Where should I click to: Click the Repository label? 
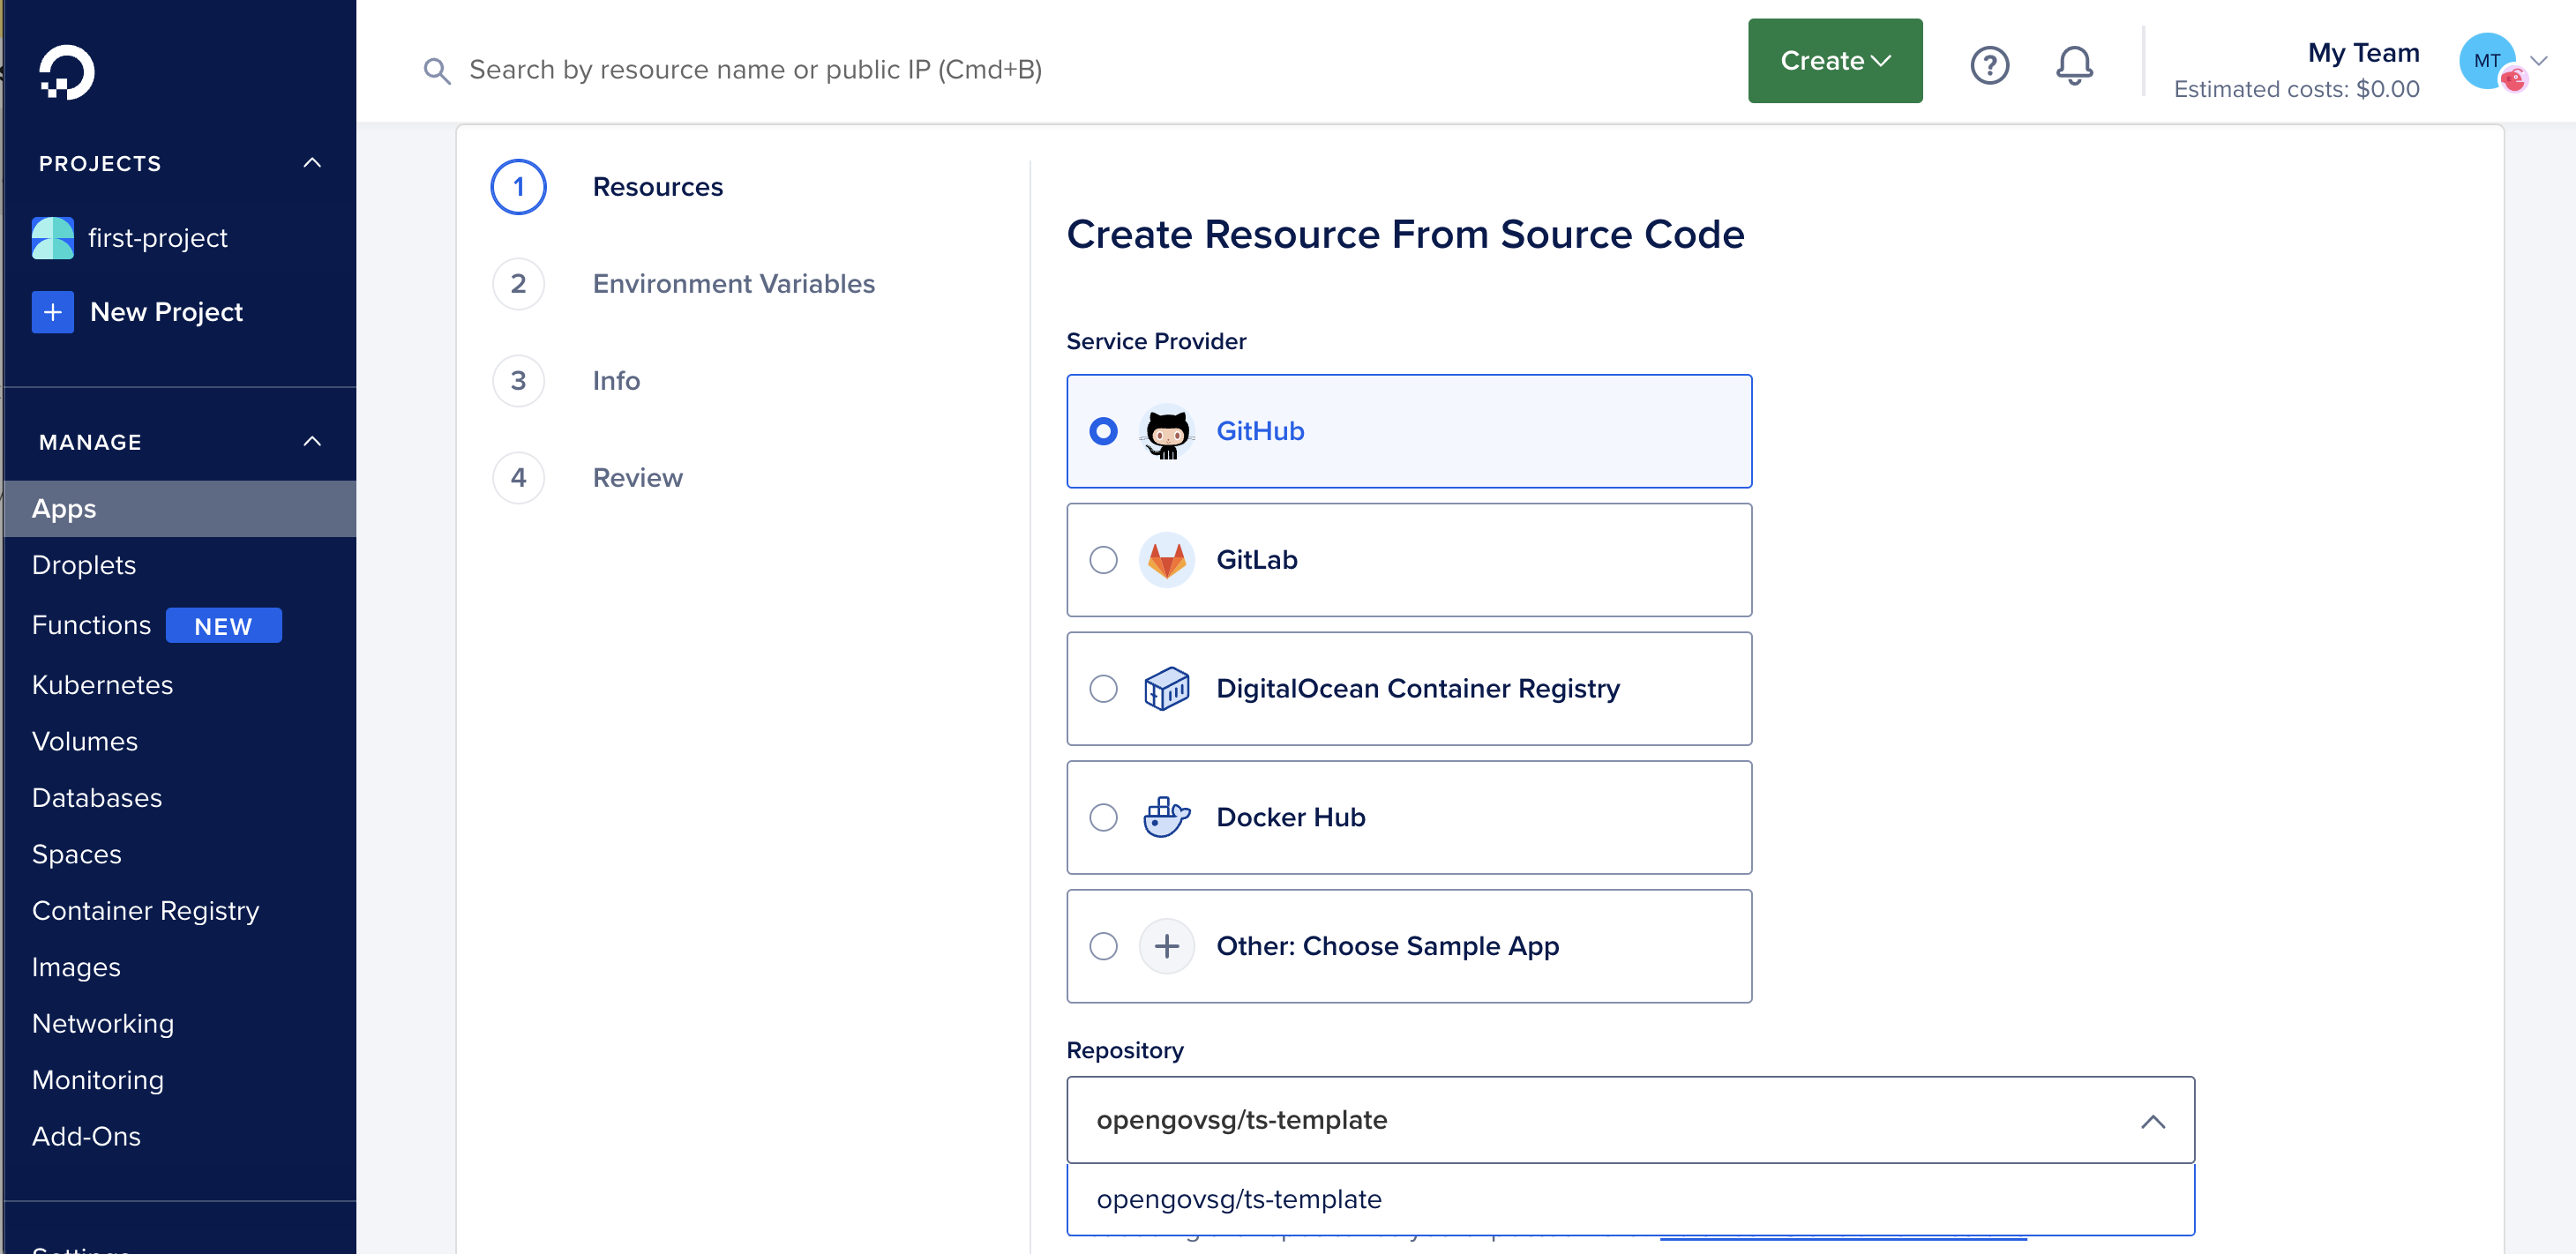1124,1051
